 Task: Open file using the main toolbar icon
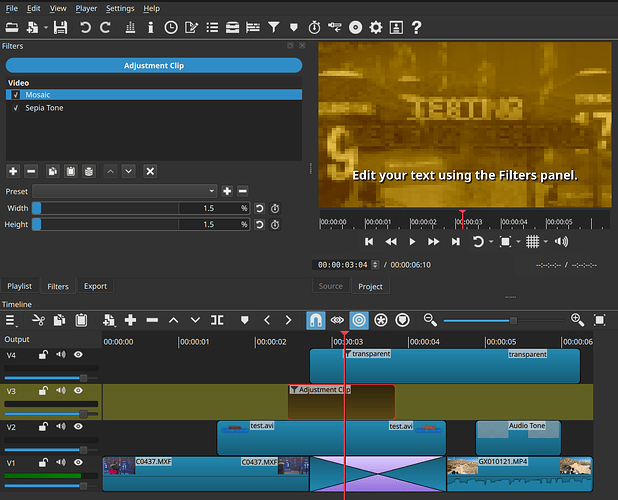pyautogui.click(x=12, y=27)
